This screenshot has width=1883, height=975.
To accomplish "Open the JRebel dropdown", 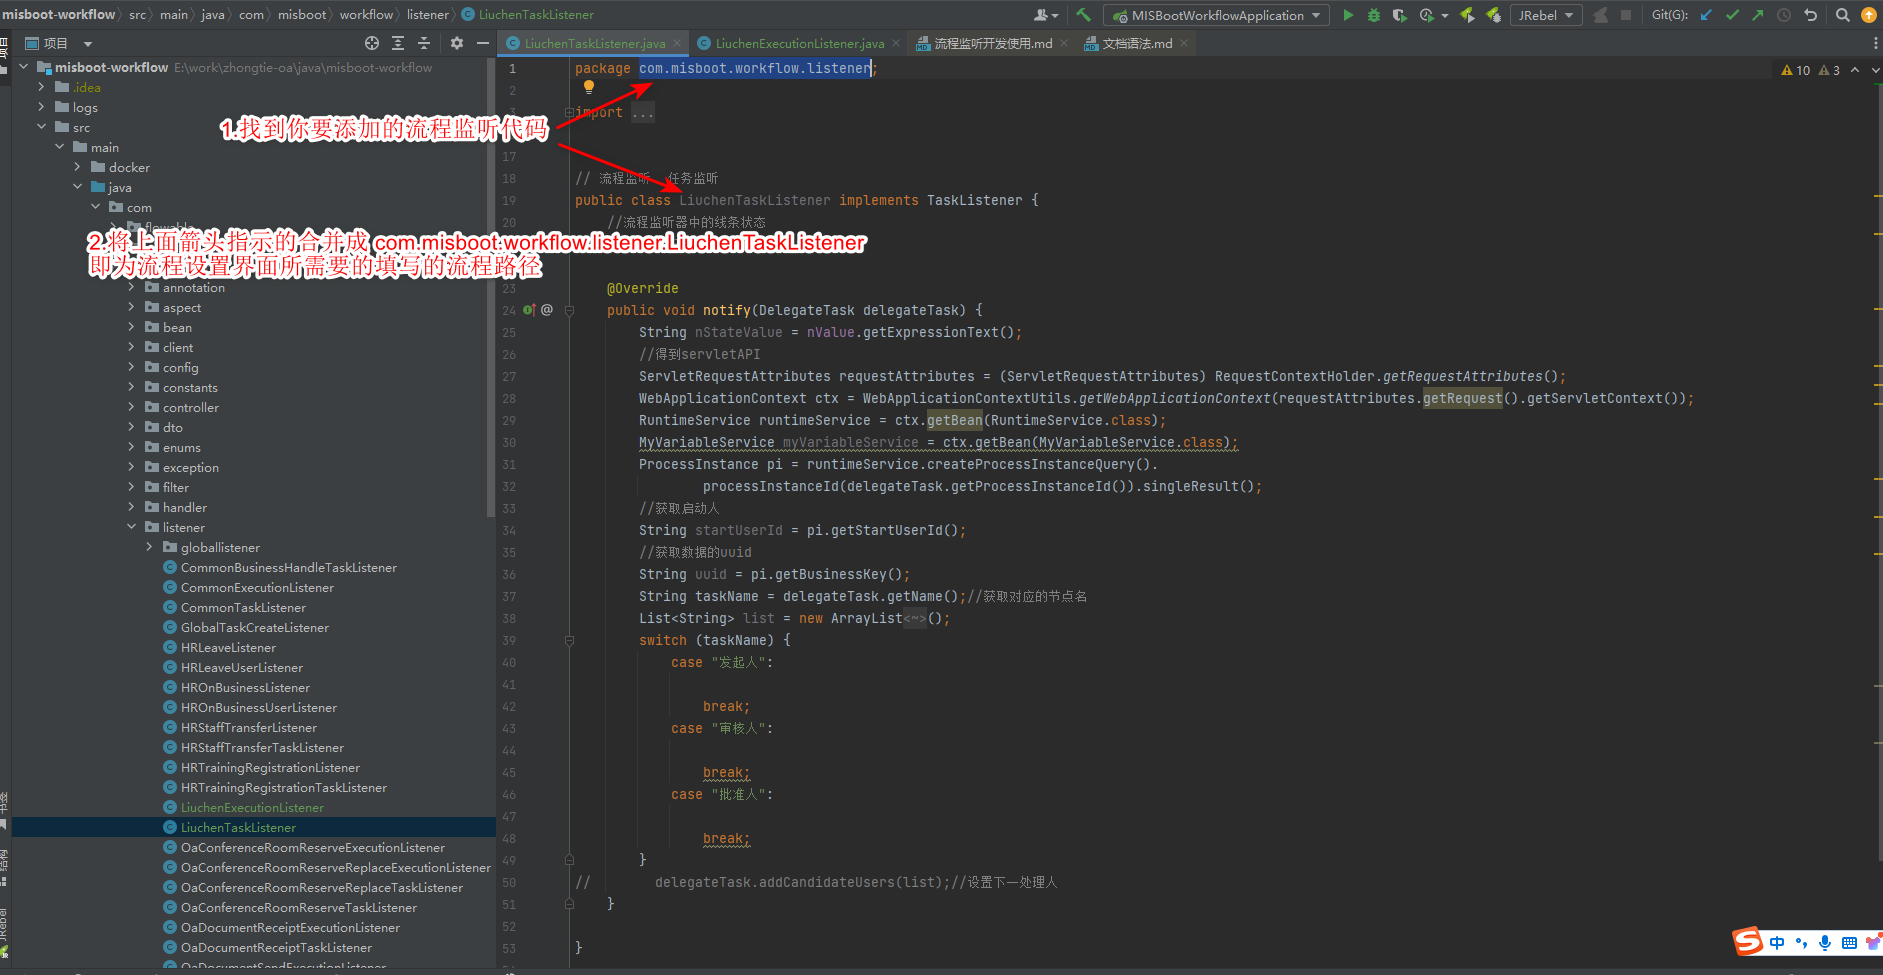I will click(1546, 15).
